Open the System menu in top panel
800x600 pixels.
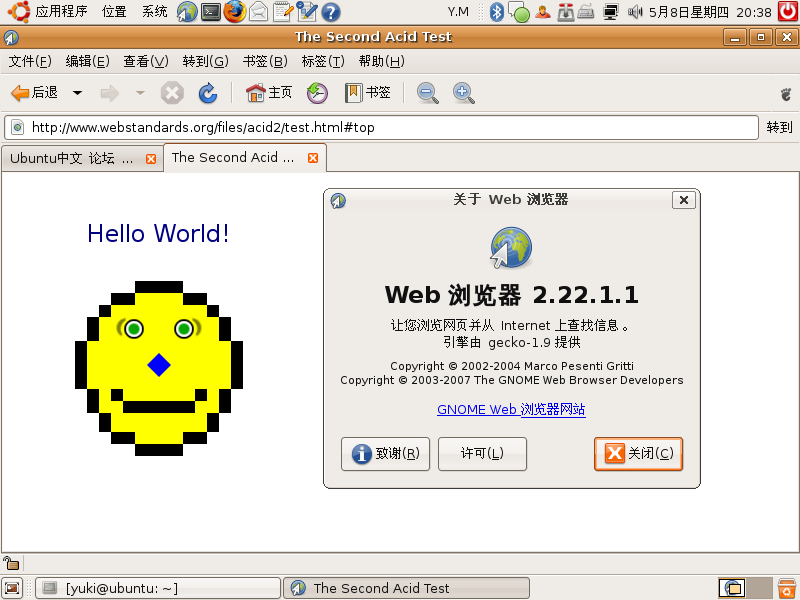click(x=155, y=11)
